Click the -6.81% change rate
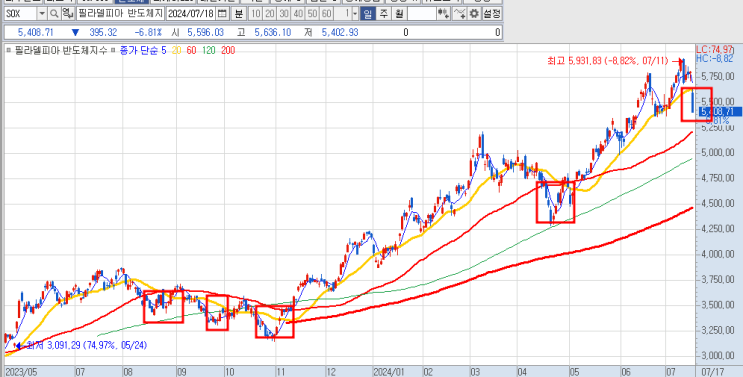This screenshot has width=743, height=377. click(x=148, y=33)
